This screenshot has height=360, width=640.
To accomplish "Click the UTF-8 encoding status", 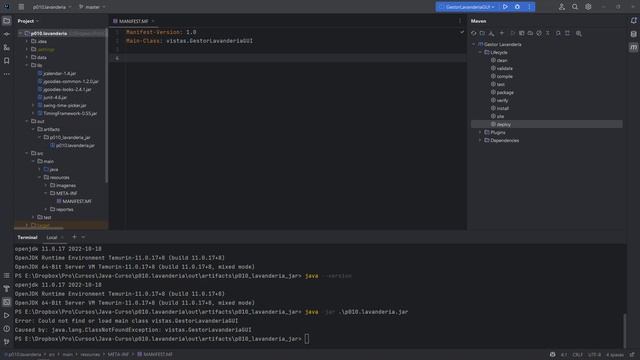I will (x=594, y=355).
